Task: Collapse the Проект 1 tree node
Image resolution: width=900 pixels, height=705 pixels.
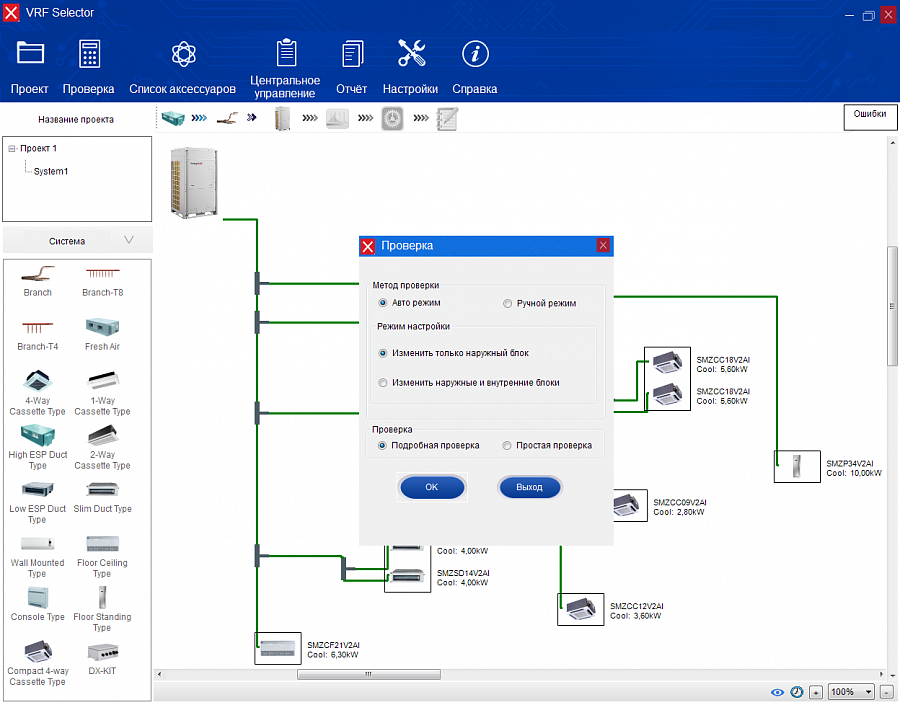Action: pos(12,148)
